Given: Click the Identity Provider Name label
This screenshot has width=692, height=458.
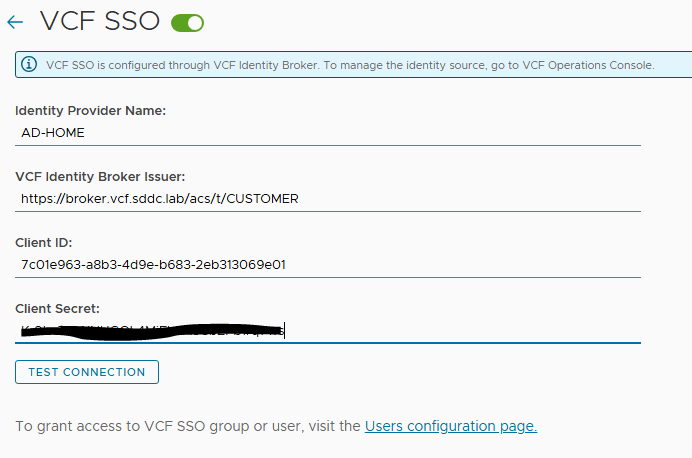Looking at the screenshot, I should pyautogui.click(x=90, y=110).
